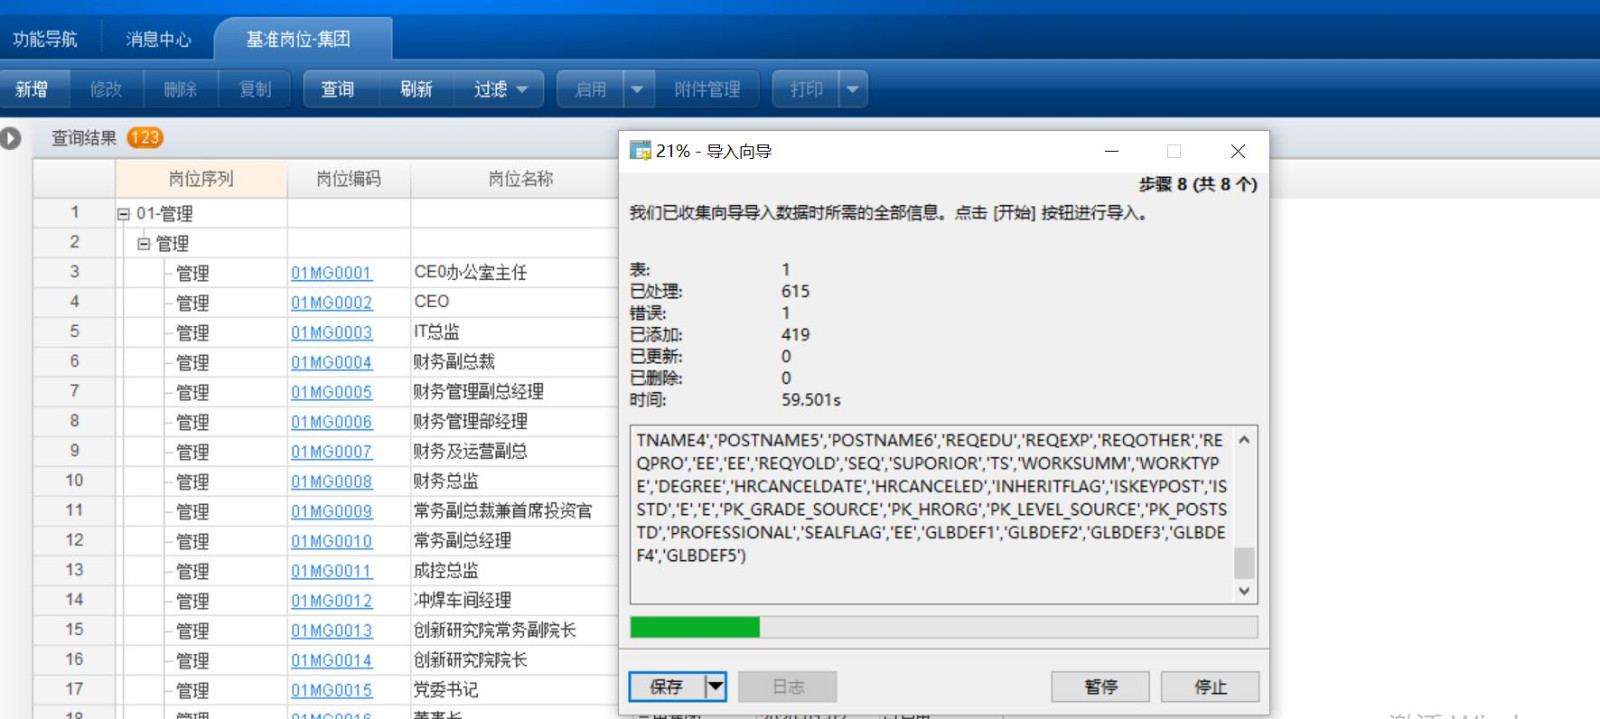The image size is (1600, 719).
Task: Open the 消息中心 tab
Action: click(158, 39)
